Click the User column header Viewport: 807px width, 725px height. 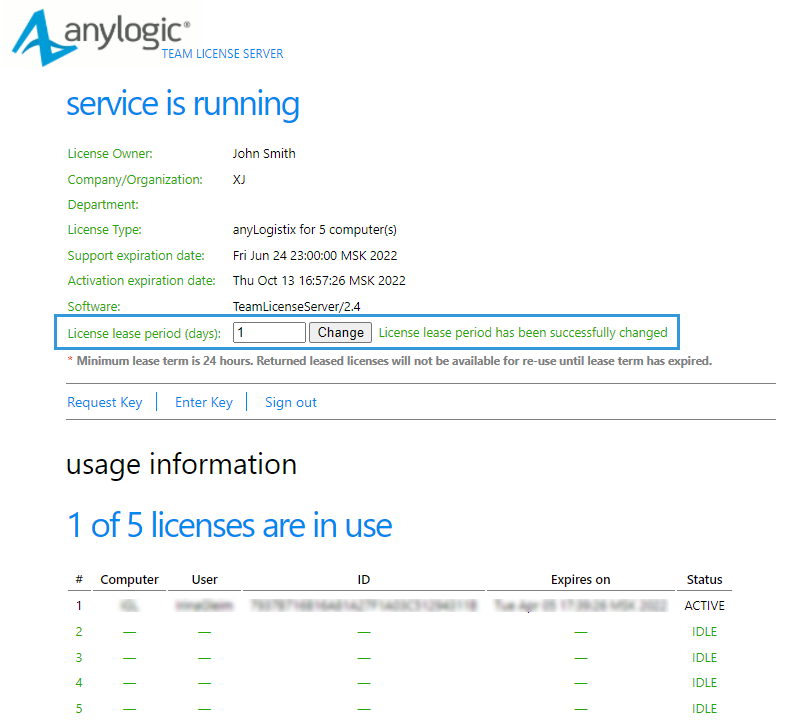(205, 579)
